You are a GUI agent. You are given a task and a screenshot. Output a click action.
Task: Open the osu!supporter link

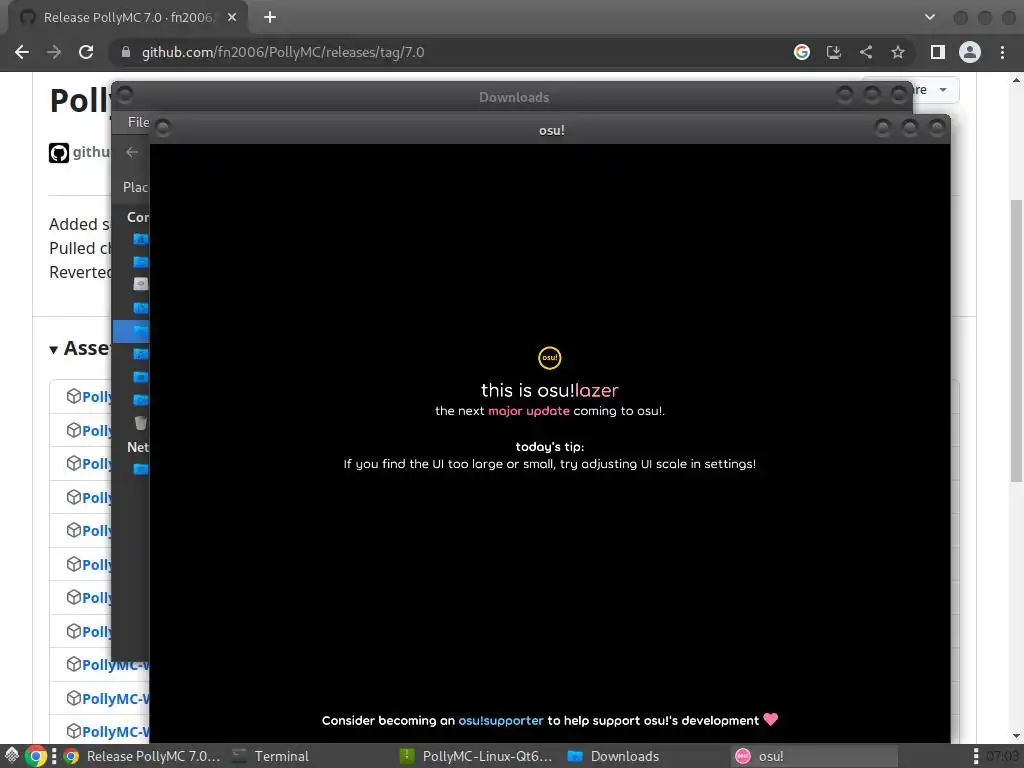(x=501, y=721)
